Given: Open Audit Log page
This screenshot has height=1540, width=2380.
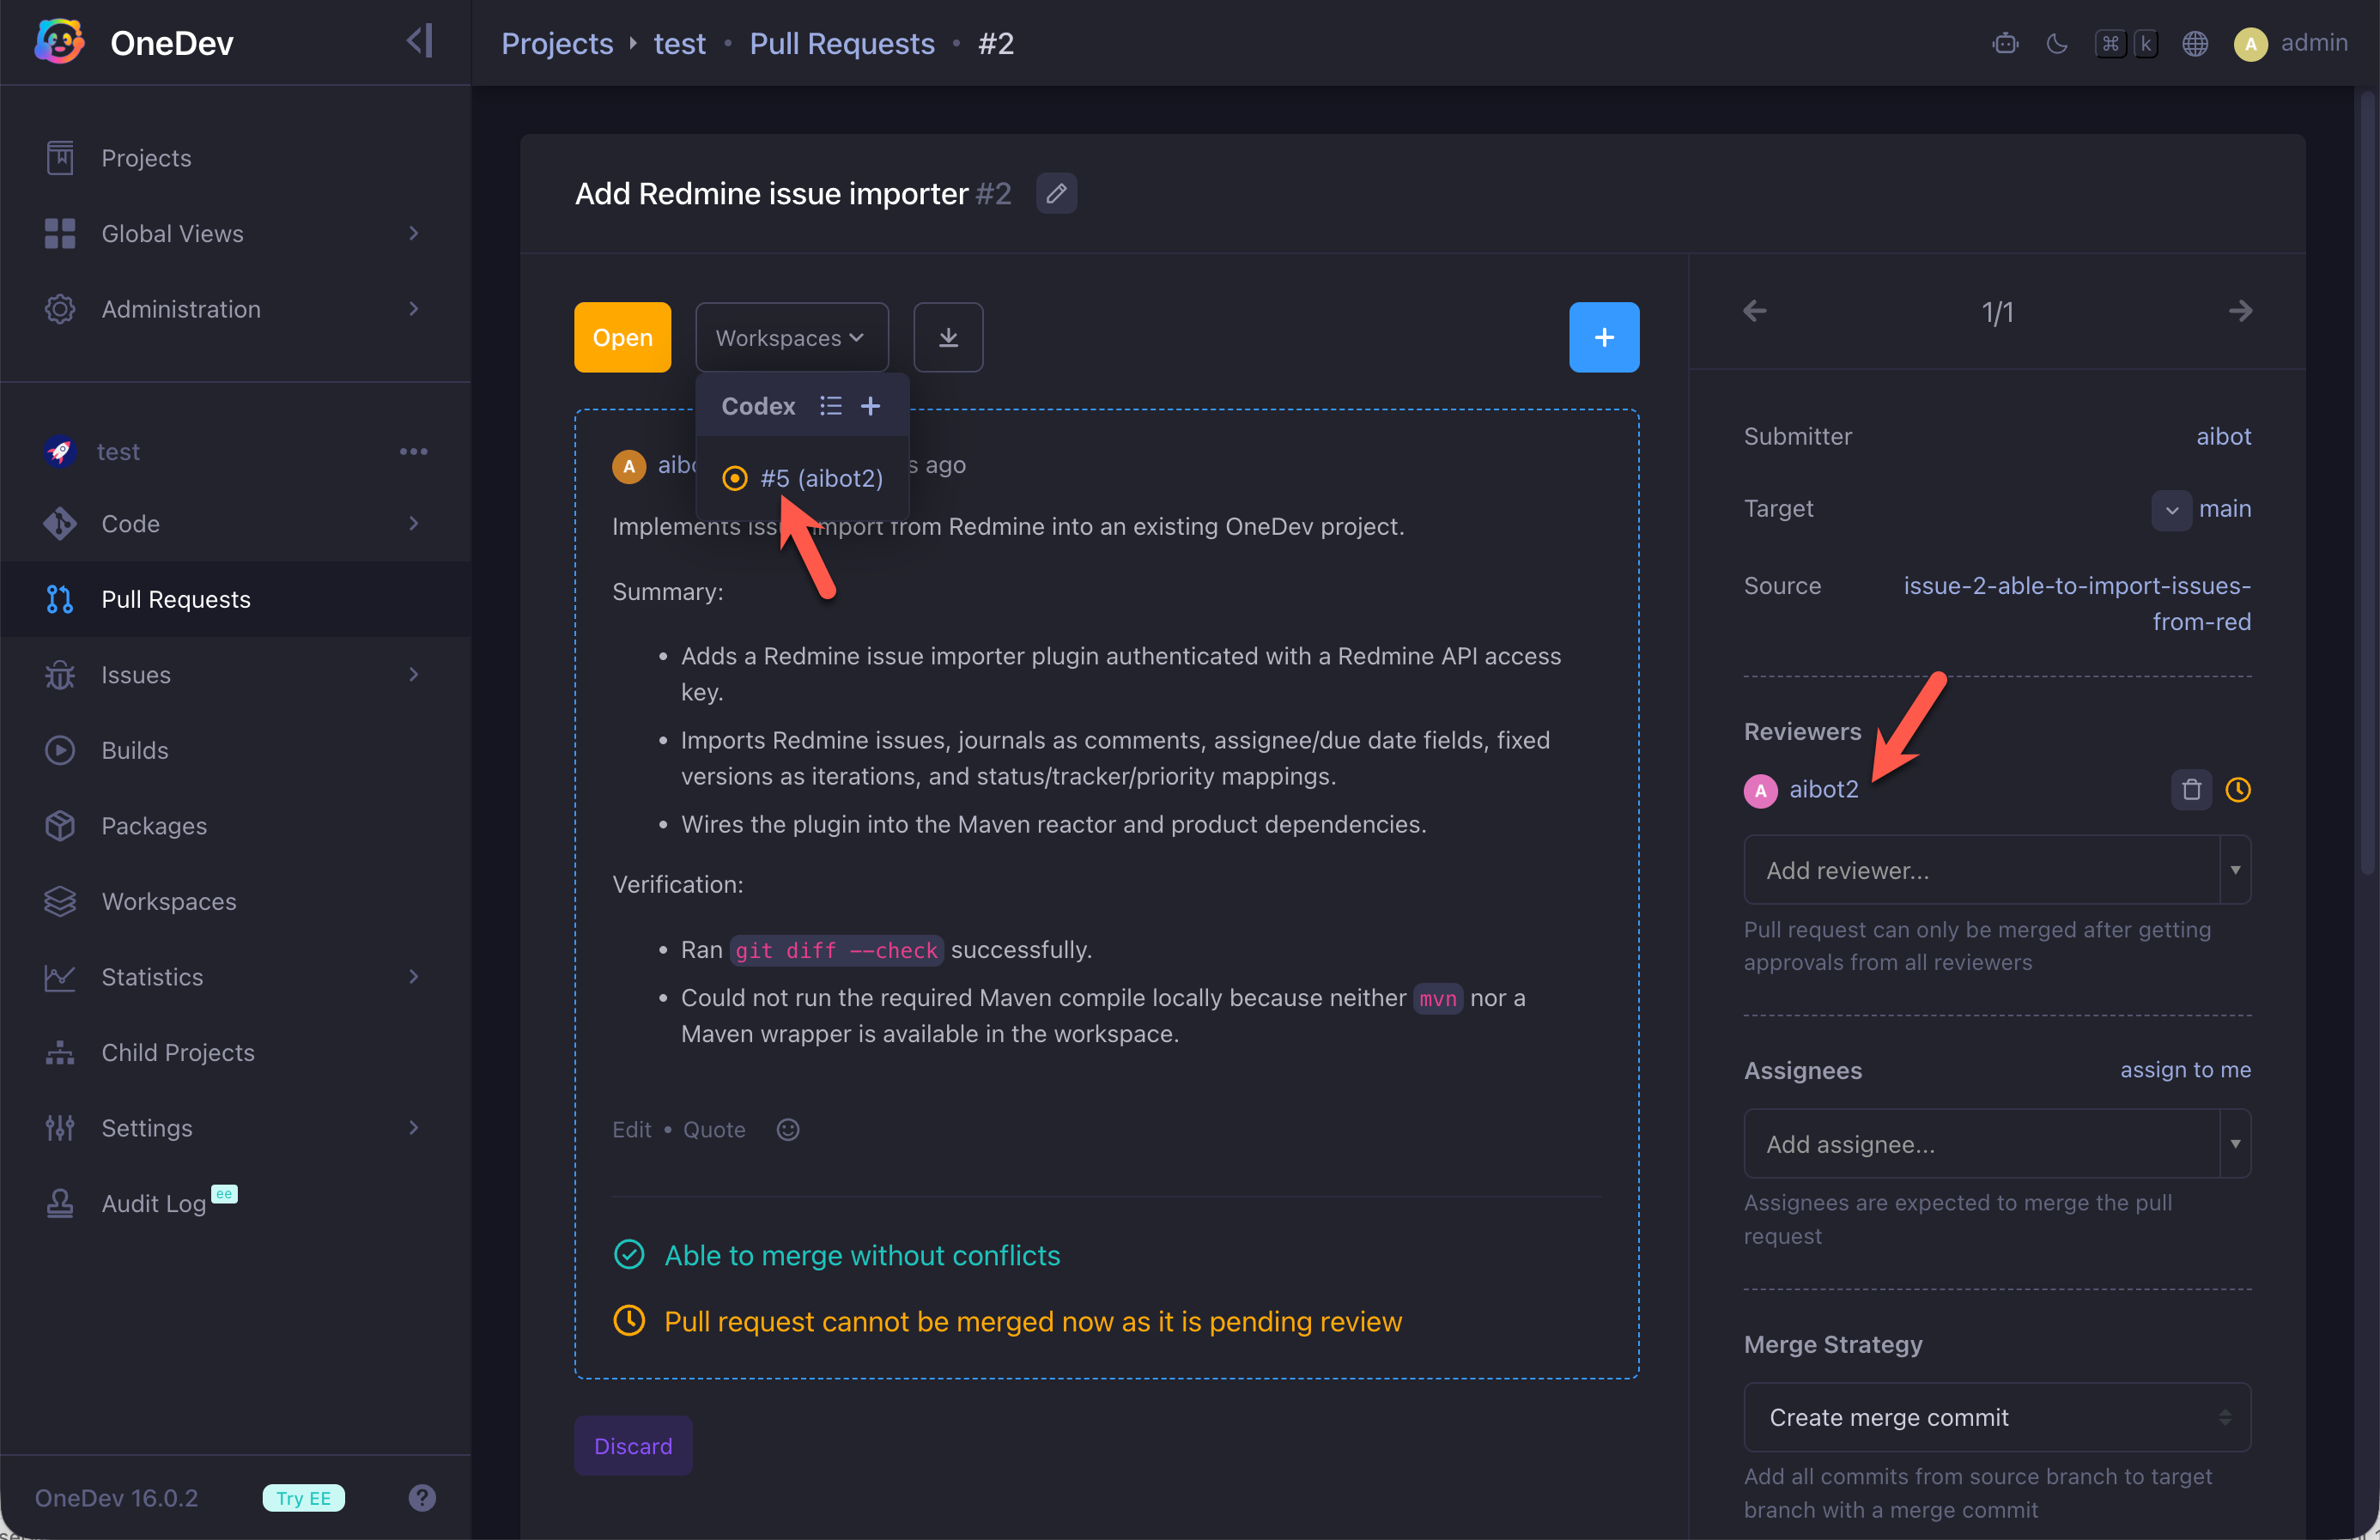Looking at the screenshot, I should point(236,1203).
